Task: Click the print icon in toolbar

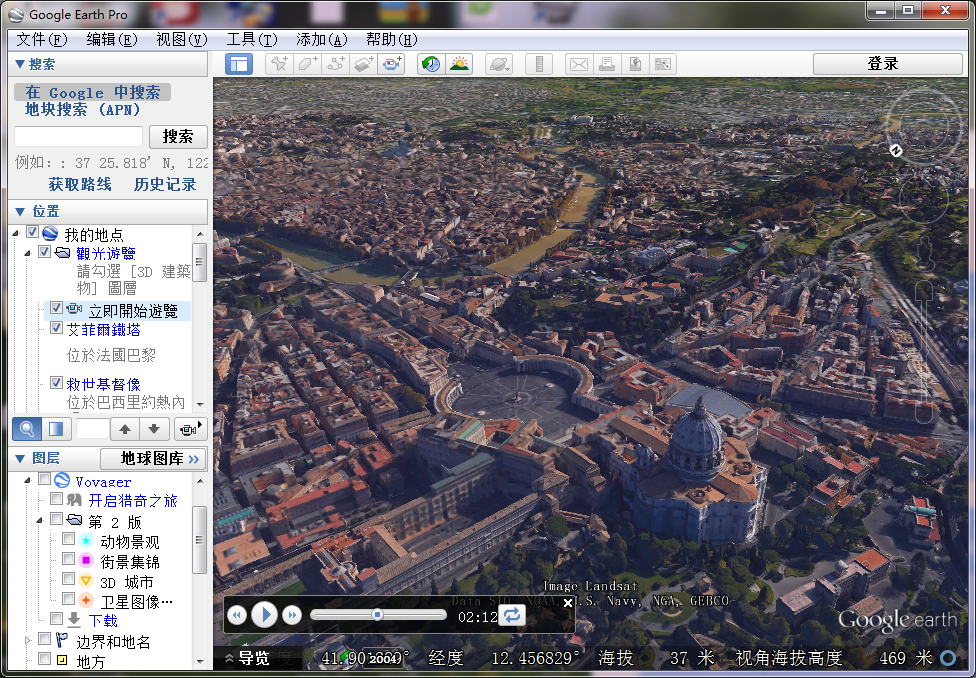Action: coord(606,64)
